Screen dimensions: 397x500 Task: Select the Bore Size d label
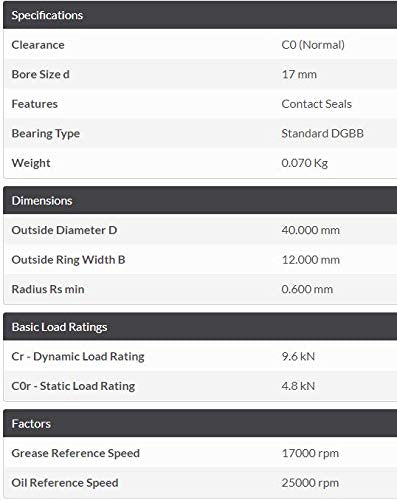click(x=41, y=74)
